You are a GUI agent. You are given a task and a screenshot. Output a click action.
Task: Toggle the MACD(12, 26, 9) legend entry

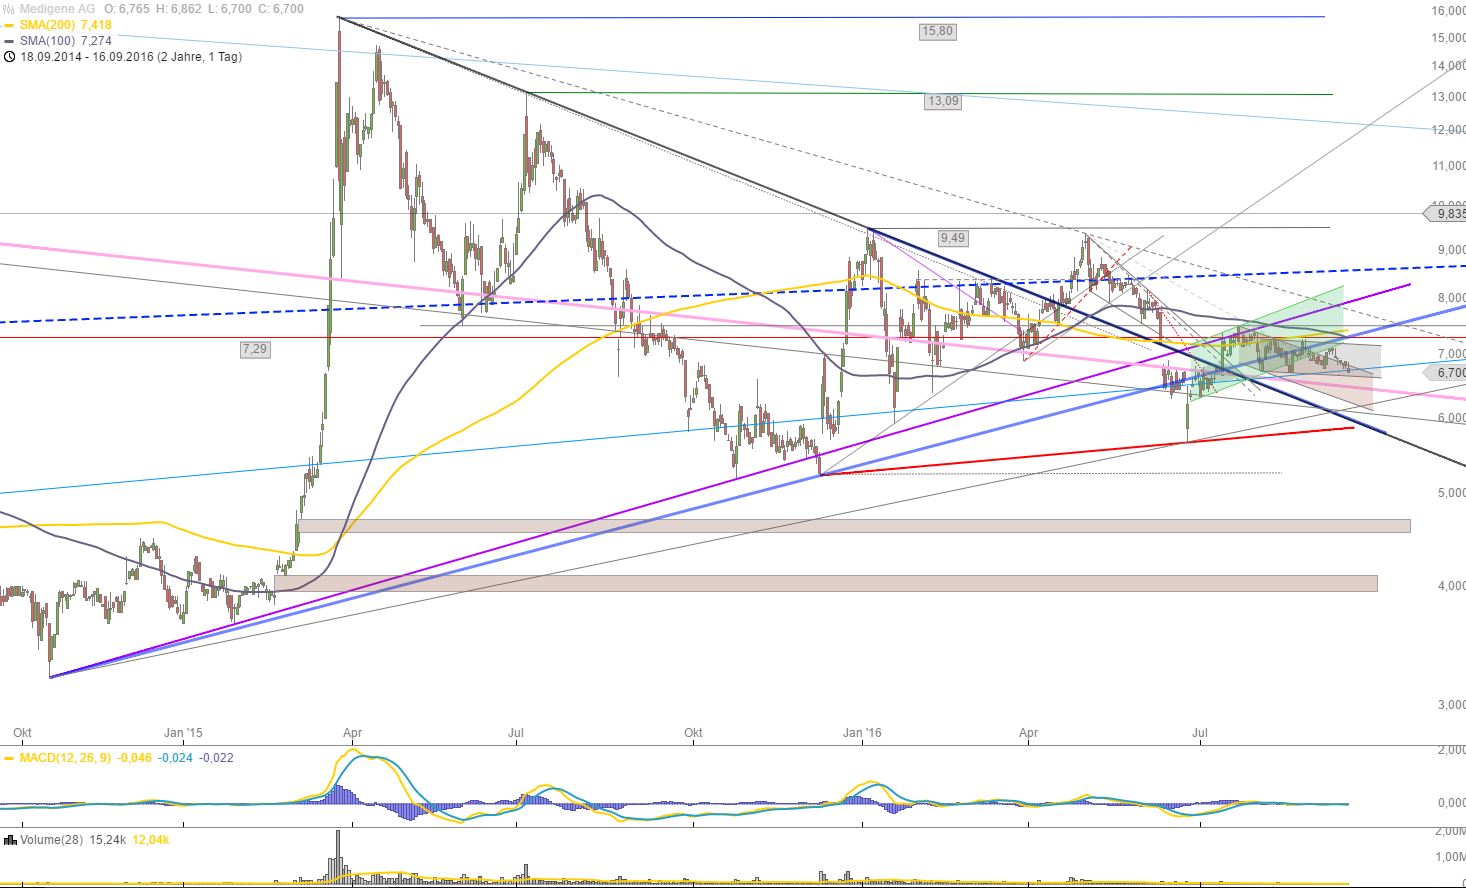coord(65,759)
